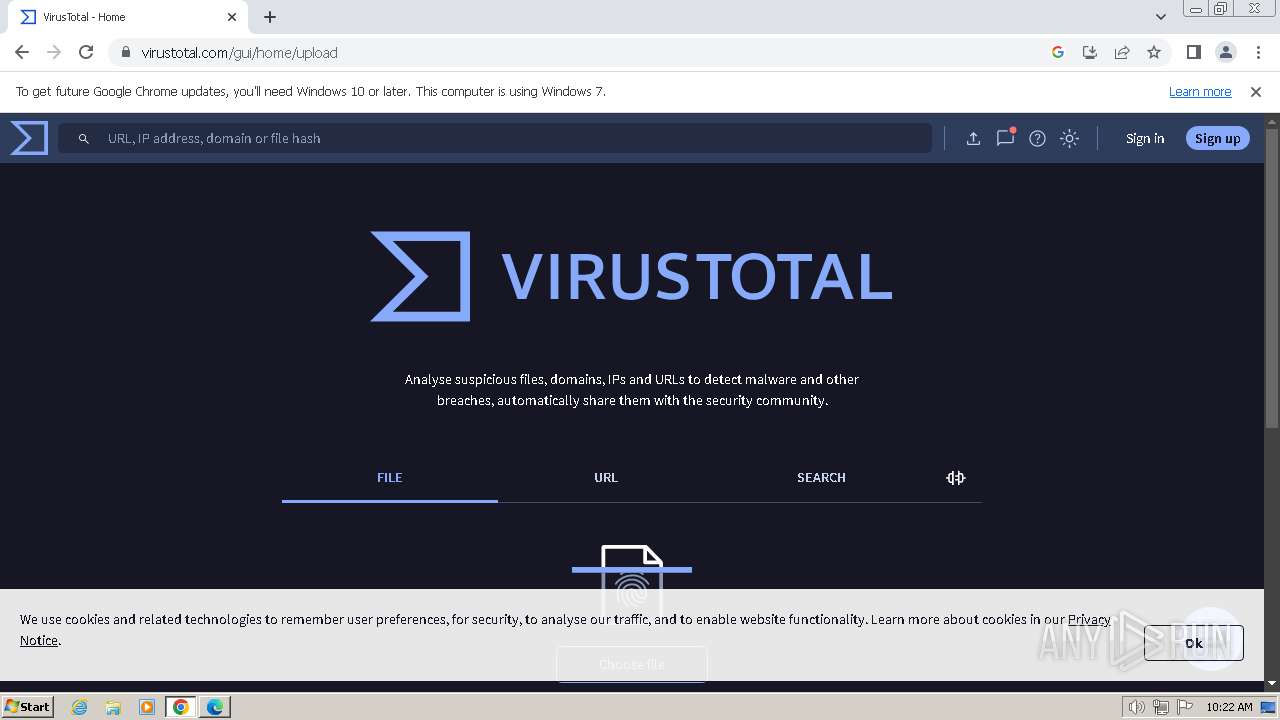Open the notifications chat icon
The width and height of the screenshot is (1280, 720).
pos(1005,138)
